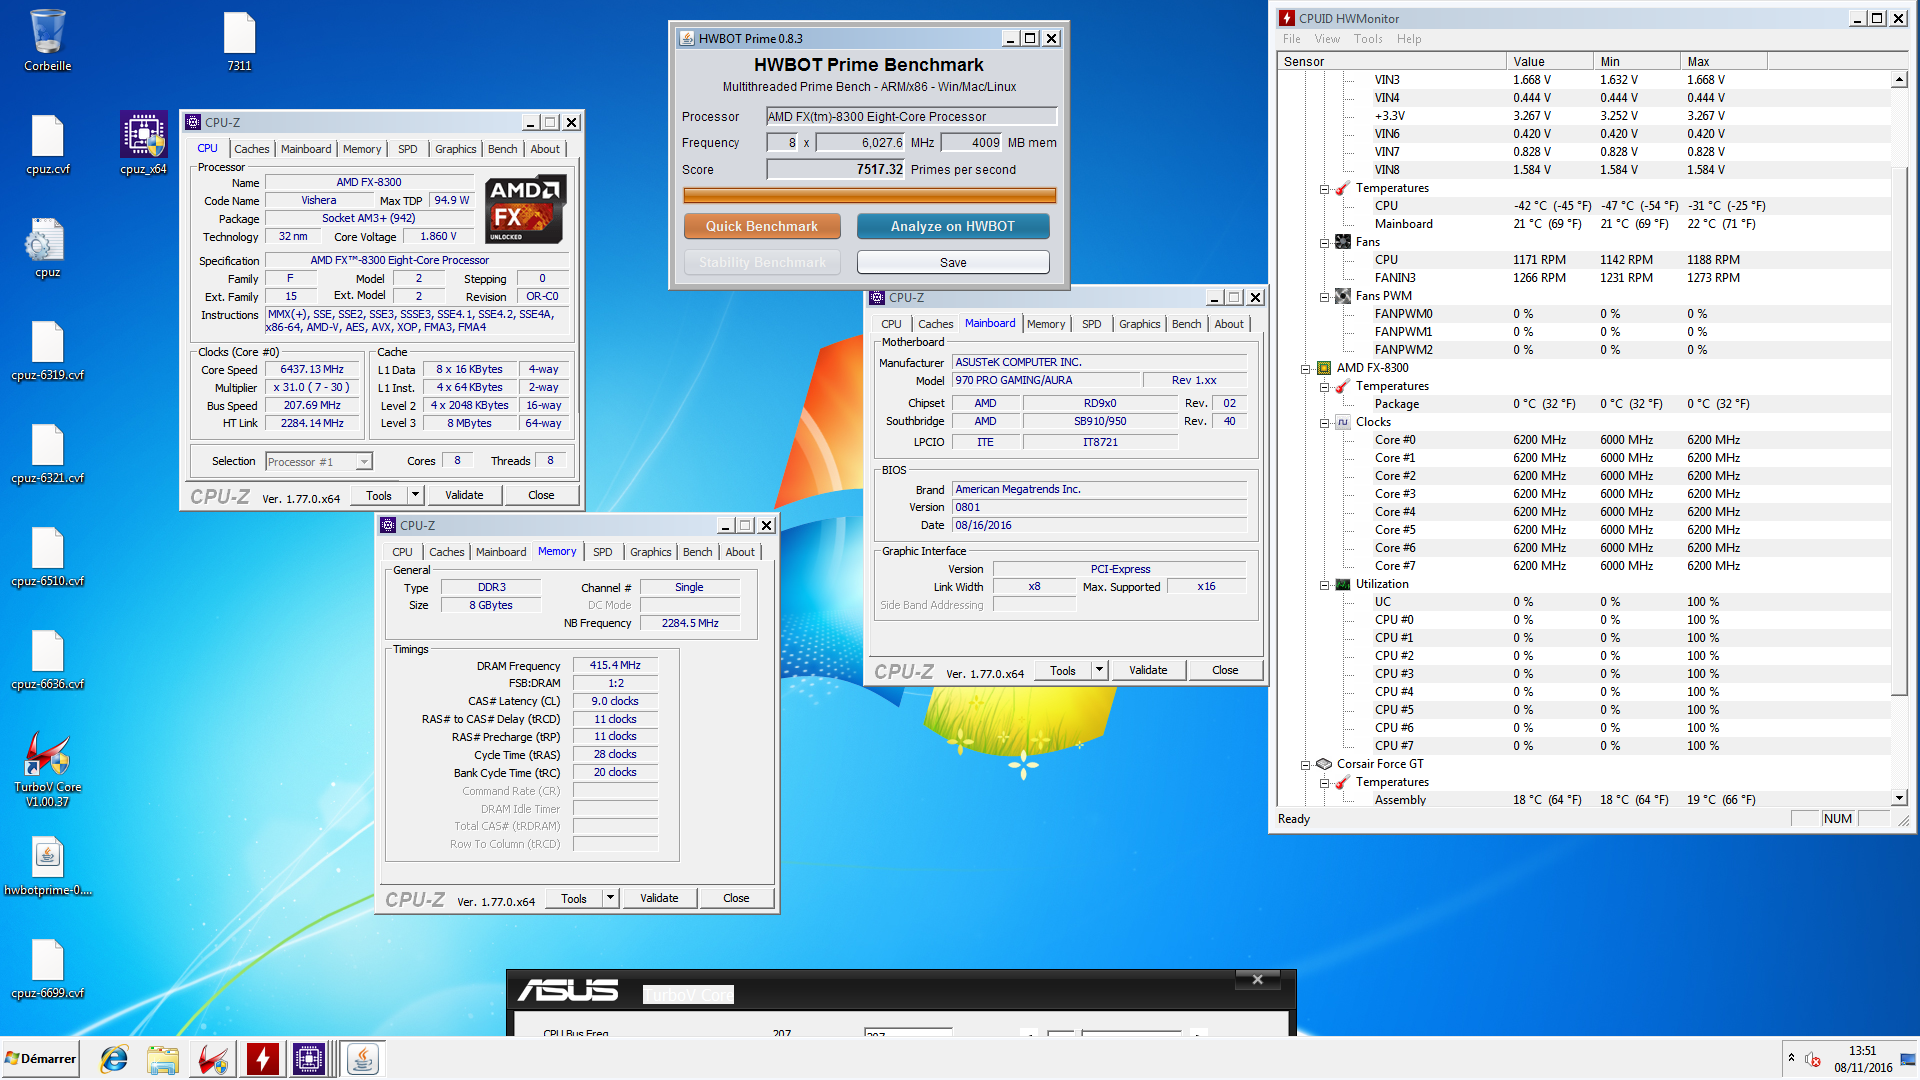The height and width of the screenshot is (1080, 1920).
Task: Click Save in HWBOT Prime window
Action: point(953,262)
